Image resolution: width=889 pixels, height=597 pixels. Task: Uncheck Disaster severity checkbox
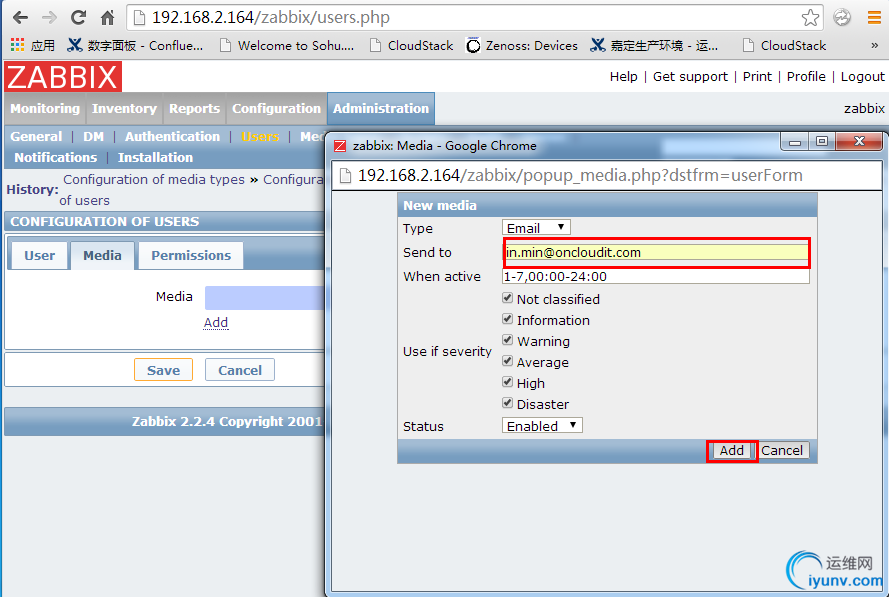click(507, 403)
